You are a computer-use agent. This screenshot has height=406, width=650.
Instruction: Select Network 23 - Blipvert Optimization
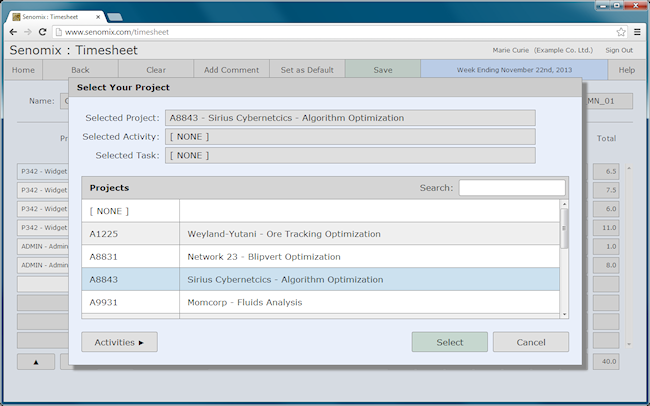tap(264, 257)
